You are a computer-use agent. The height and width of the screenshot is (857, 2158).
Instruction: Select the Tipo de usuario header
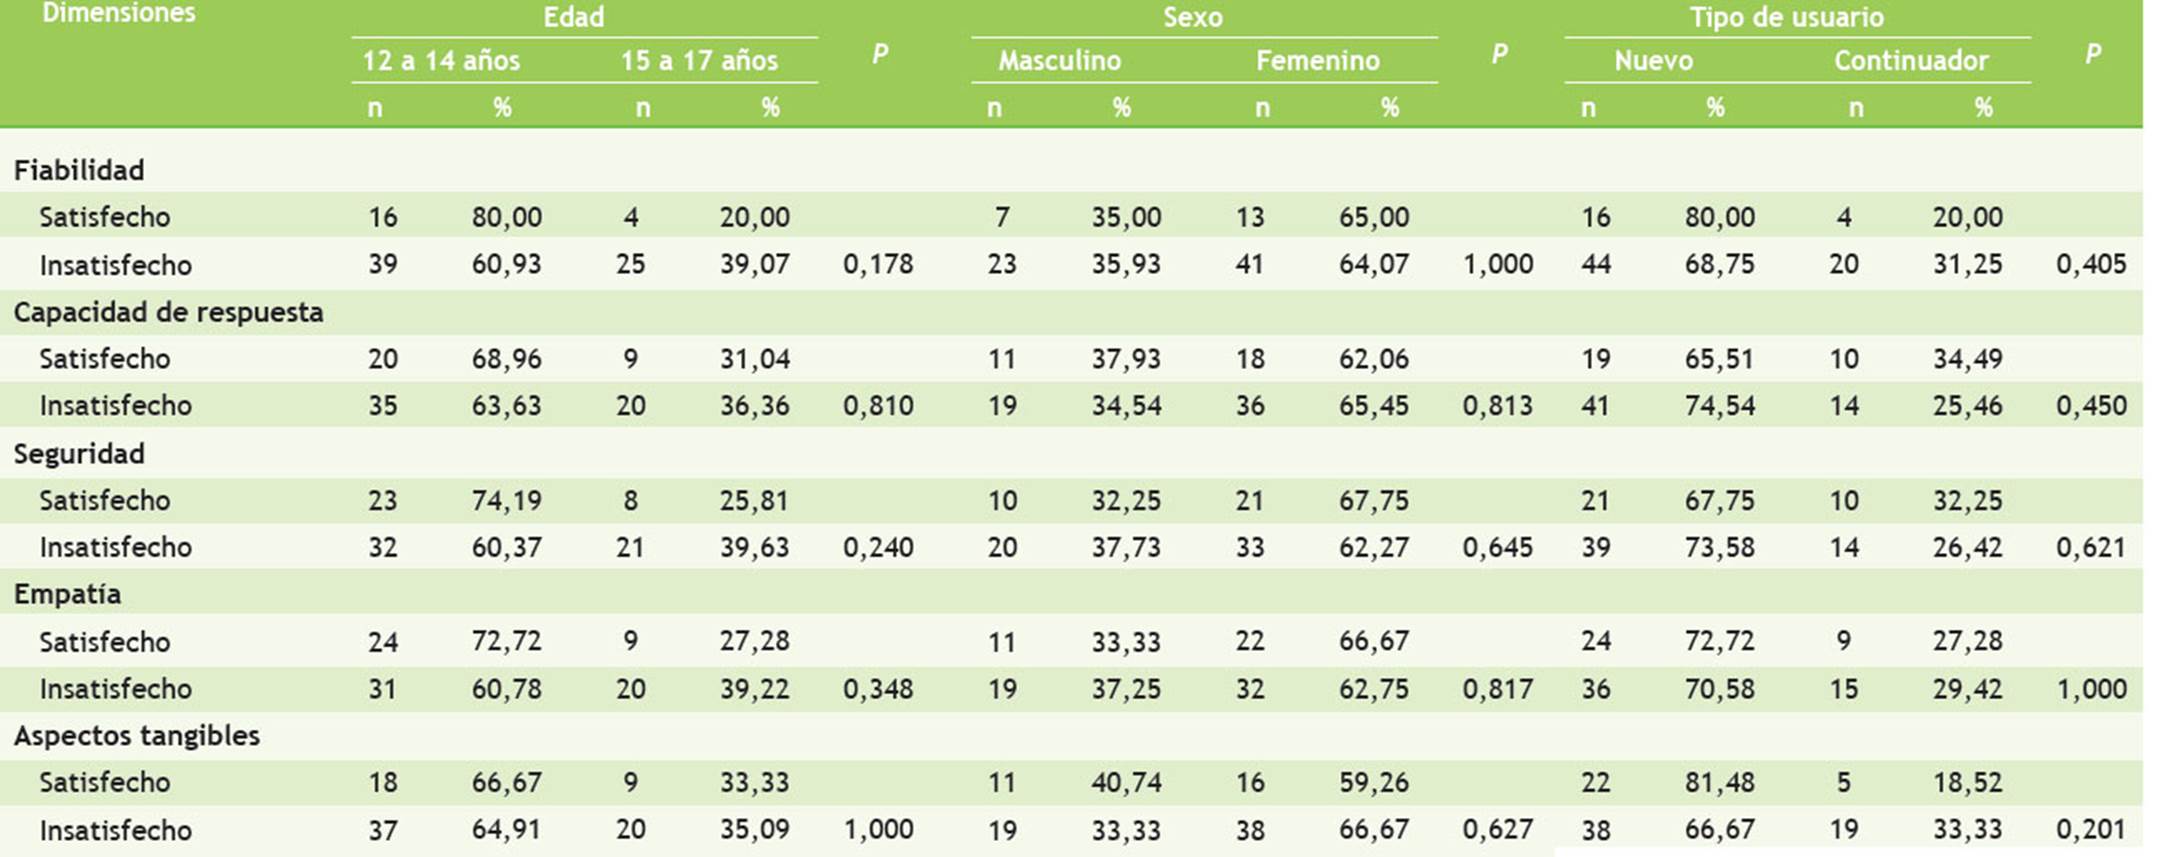pyautogui.click(x=1786, y=17)
